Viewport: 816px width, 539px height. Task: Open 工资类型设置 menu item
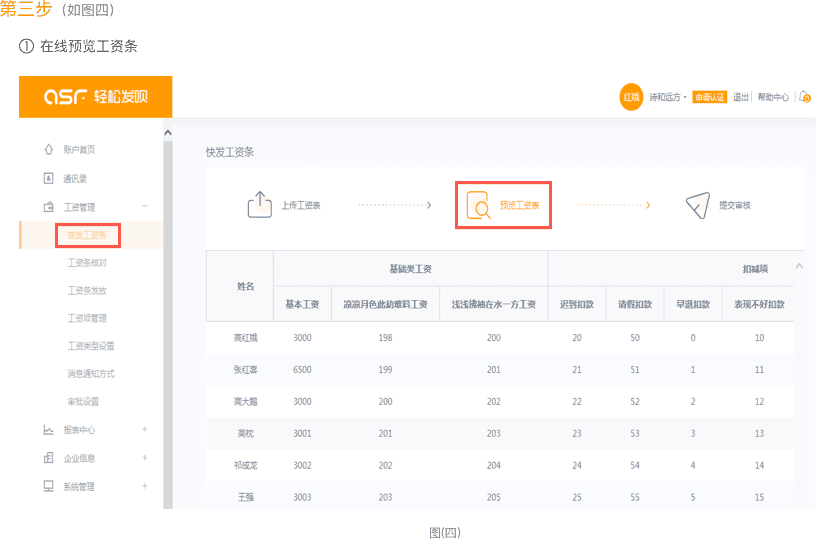coord(91,346)
